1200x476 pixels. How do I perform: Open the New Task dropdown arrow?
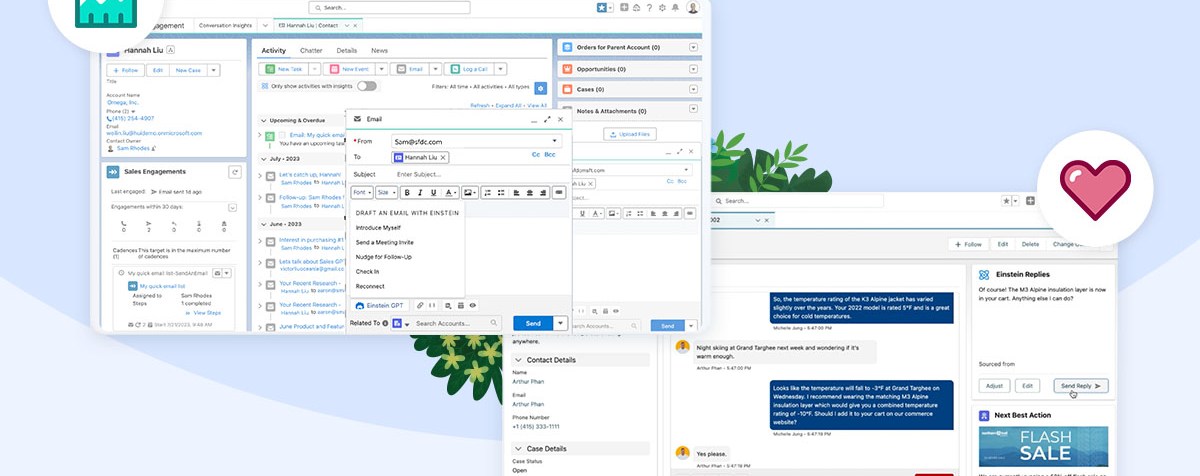[314, 69]
